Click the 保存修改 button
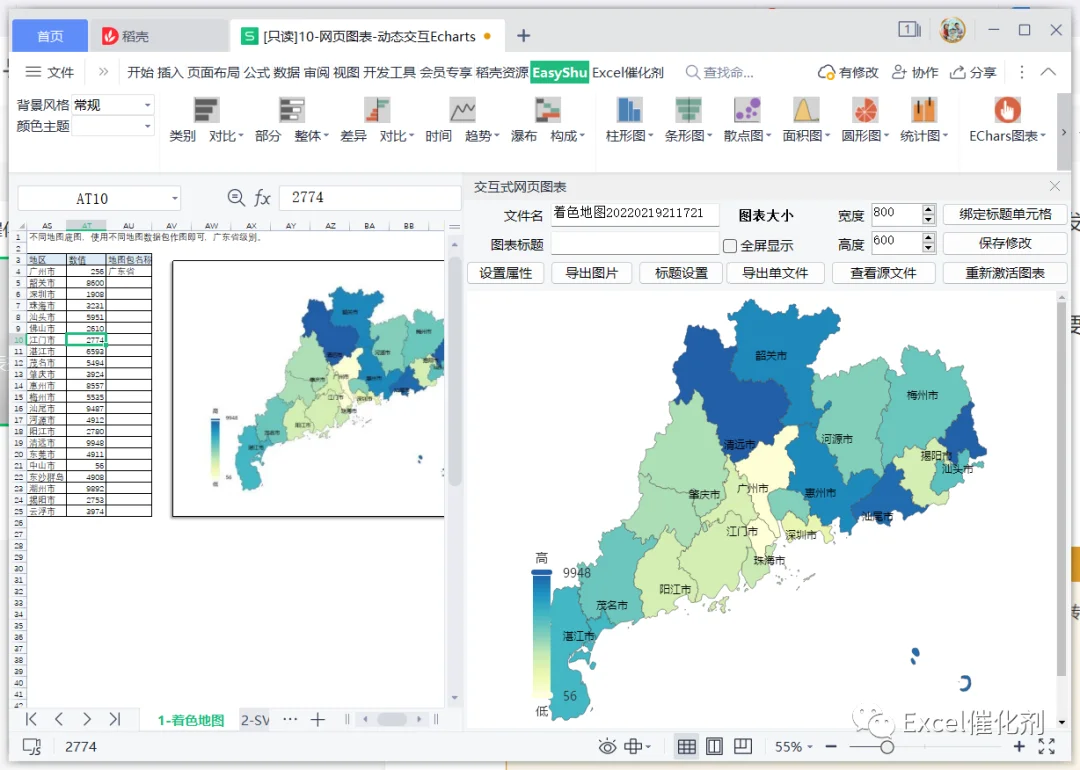Viewport: 1080px width, 770px height. [x=1005, y=243]
